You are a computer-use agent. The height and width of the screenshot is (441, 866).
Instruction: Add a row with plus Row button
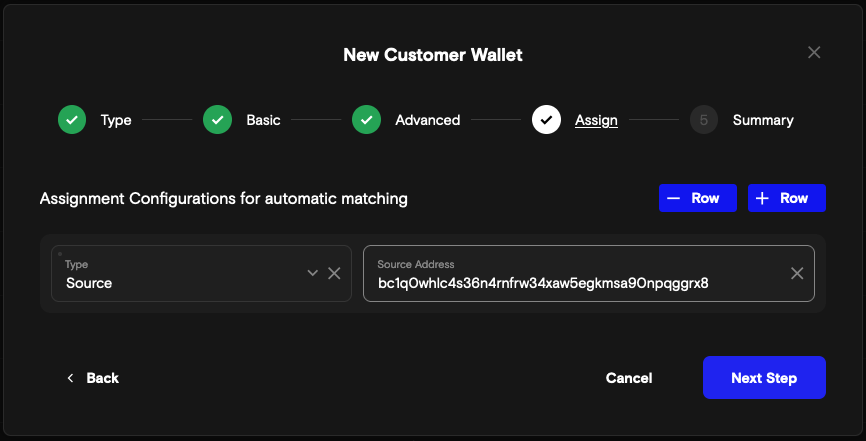[x=786, y=198]
